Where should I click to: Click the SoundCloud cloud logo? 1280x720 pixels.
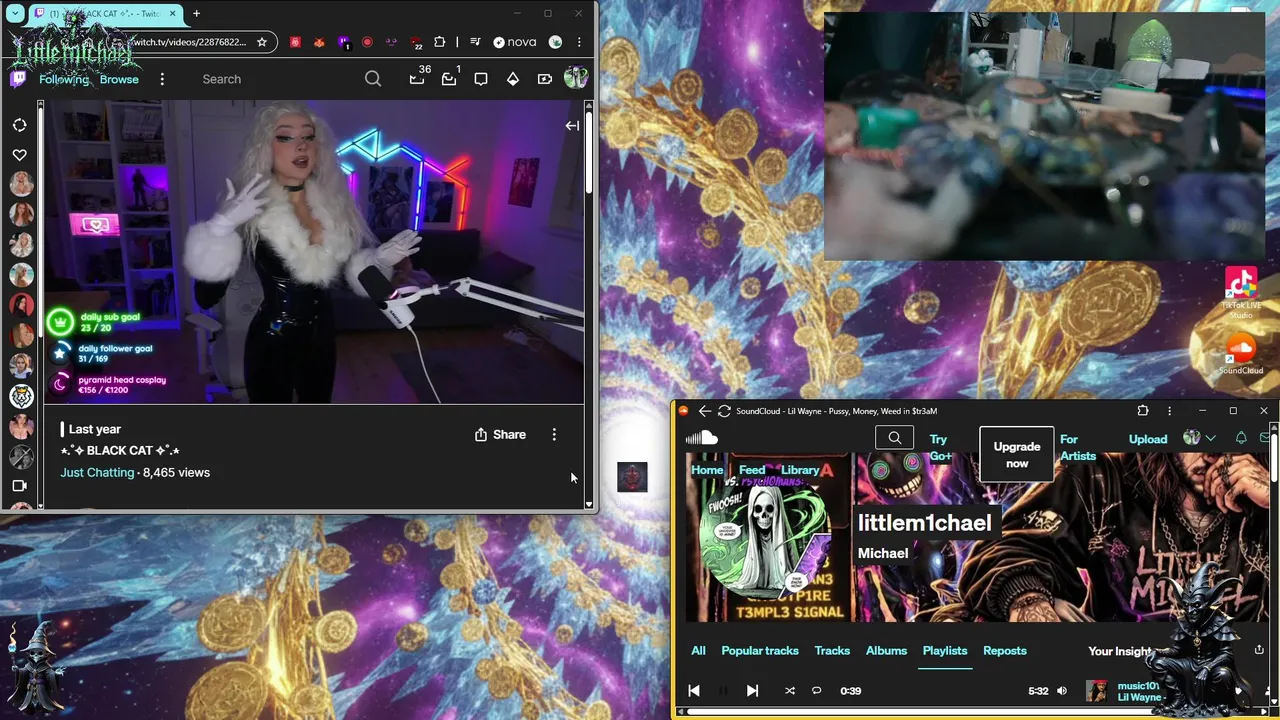[x=702, y=438]
